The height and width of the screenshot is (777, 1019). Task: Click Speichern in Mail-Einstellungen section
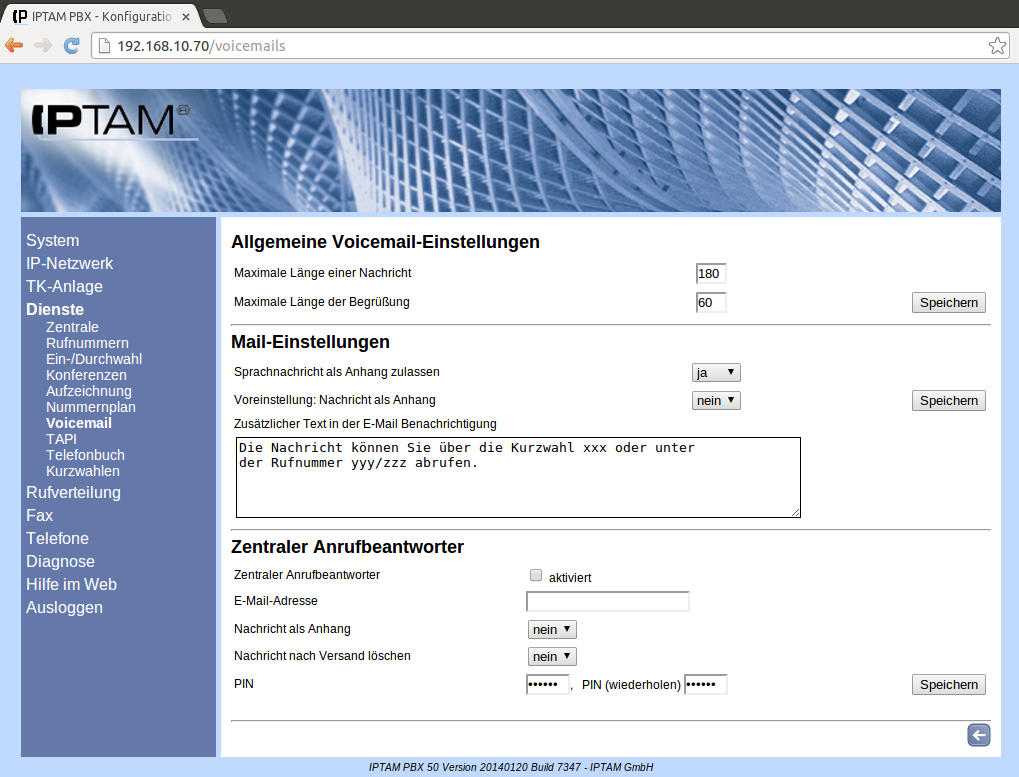pos(948,400)
